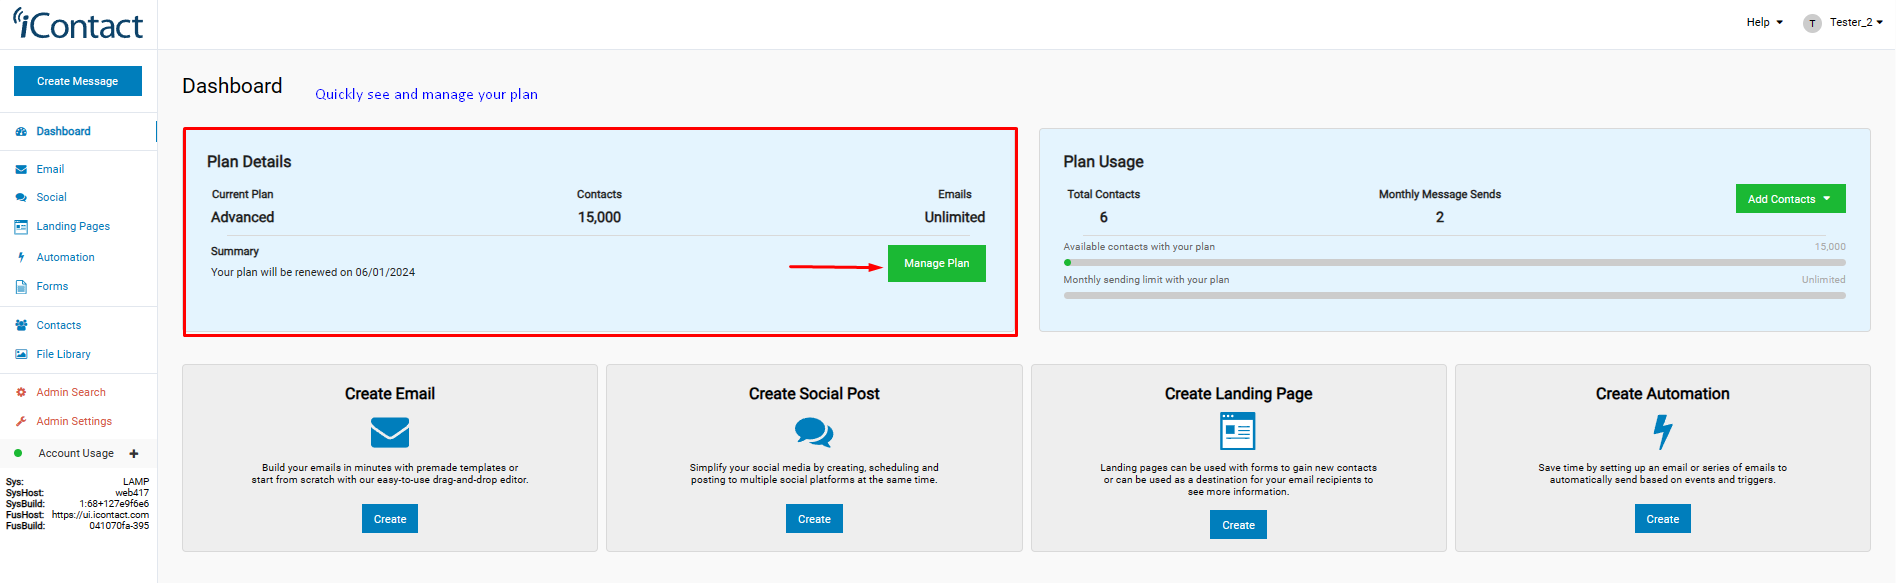1896x583 pixels.
Task: Click the Automation lightning bolt sidebar icon
Action: [x=21, y=257]
